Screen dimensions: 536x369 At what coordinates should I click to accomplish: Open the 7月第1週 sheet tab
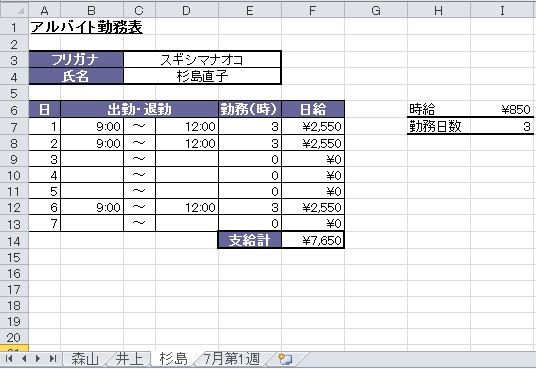[x=232, y=359]
